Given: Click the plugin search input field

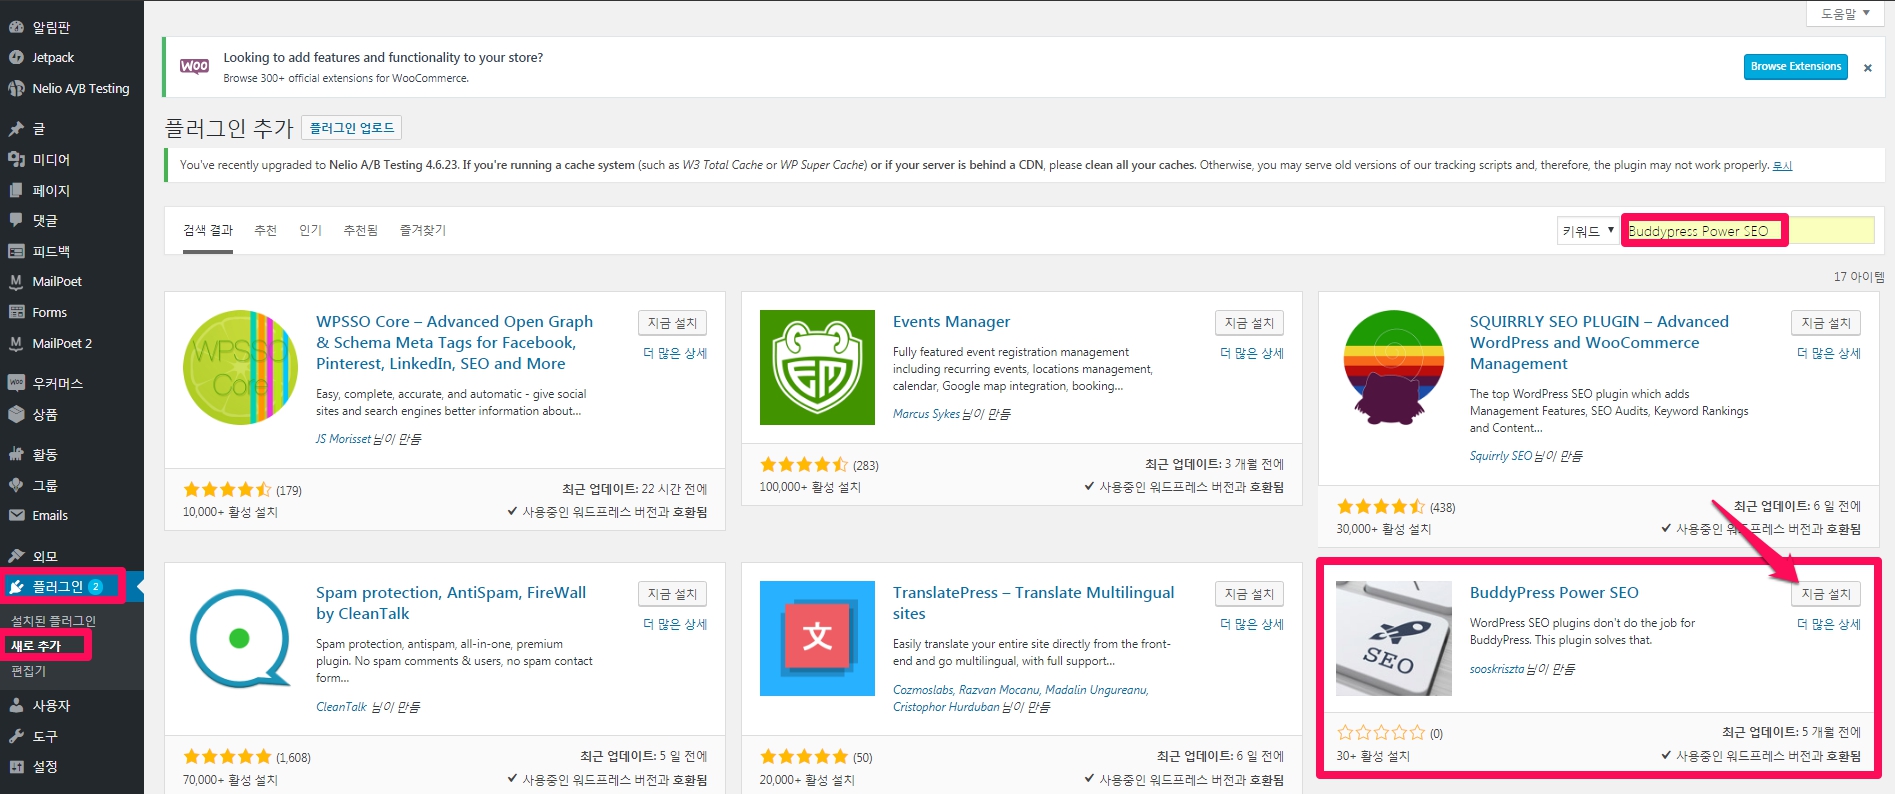Looking at the screenshot, I should (1748, 231).
